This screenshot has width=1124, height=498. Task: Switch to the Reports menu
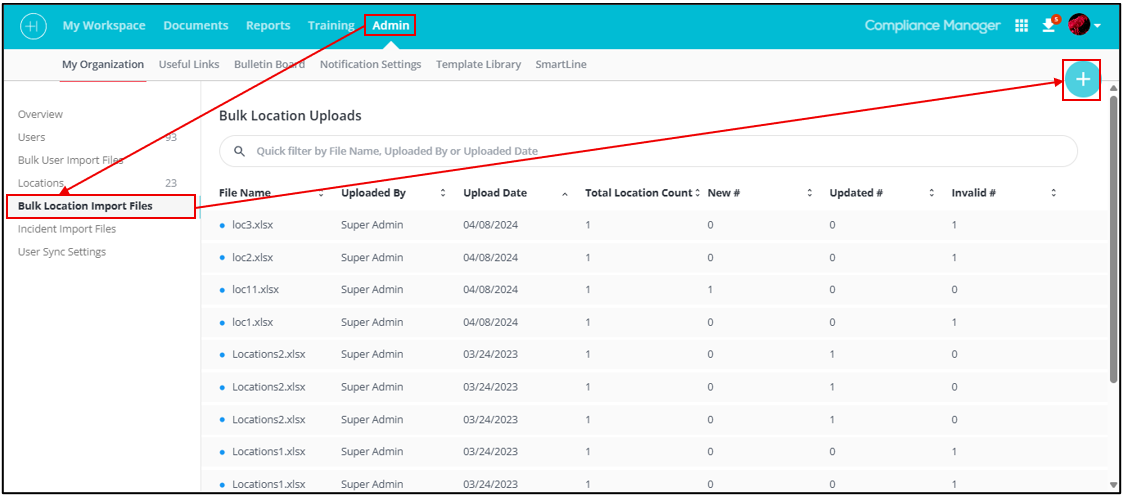(268, 26)
